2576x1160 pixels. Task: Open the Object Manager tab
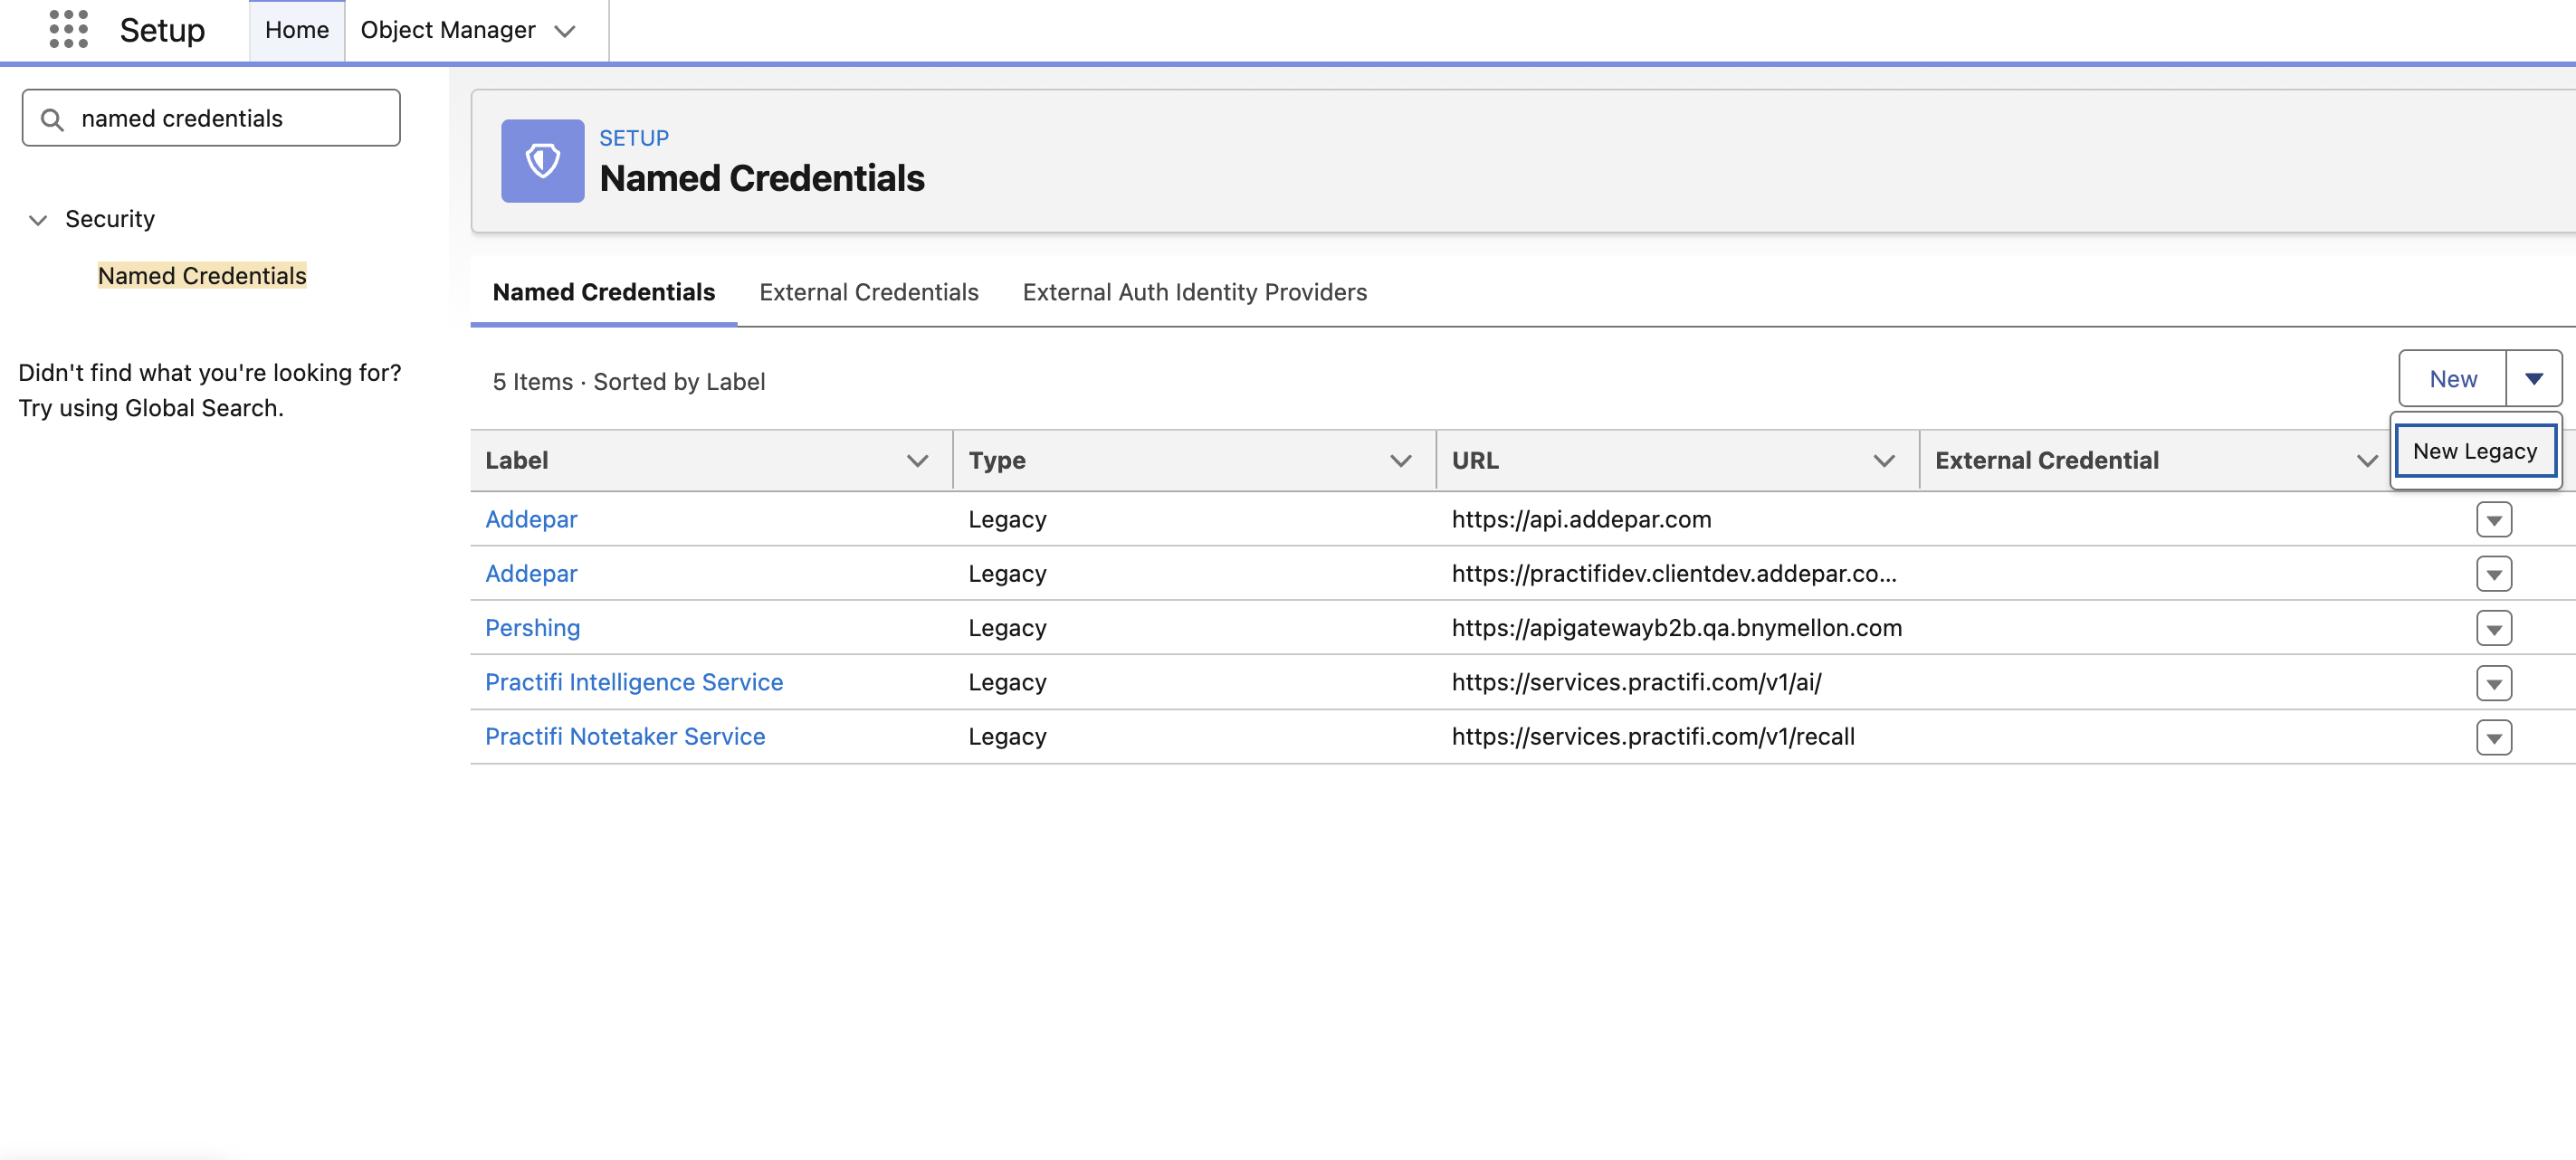click(x=448, y=30)
